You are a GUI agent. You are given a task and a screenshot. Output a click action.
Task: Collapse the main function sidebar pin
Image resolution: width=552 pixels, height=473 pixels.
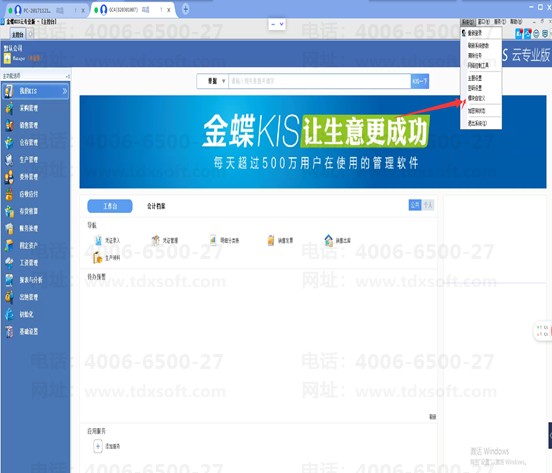67,76
